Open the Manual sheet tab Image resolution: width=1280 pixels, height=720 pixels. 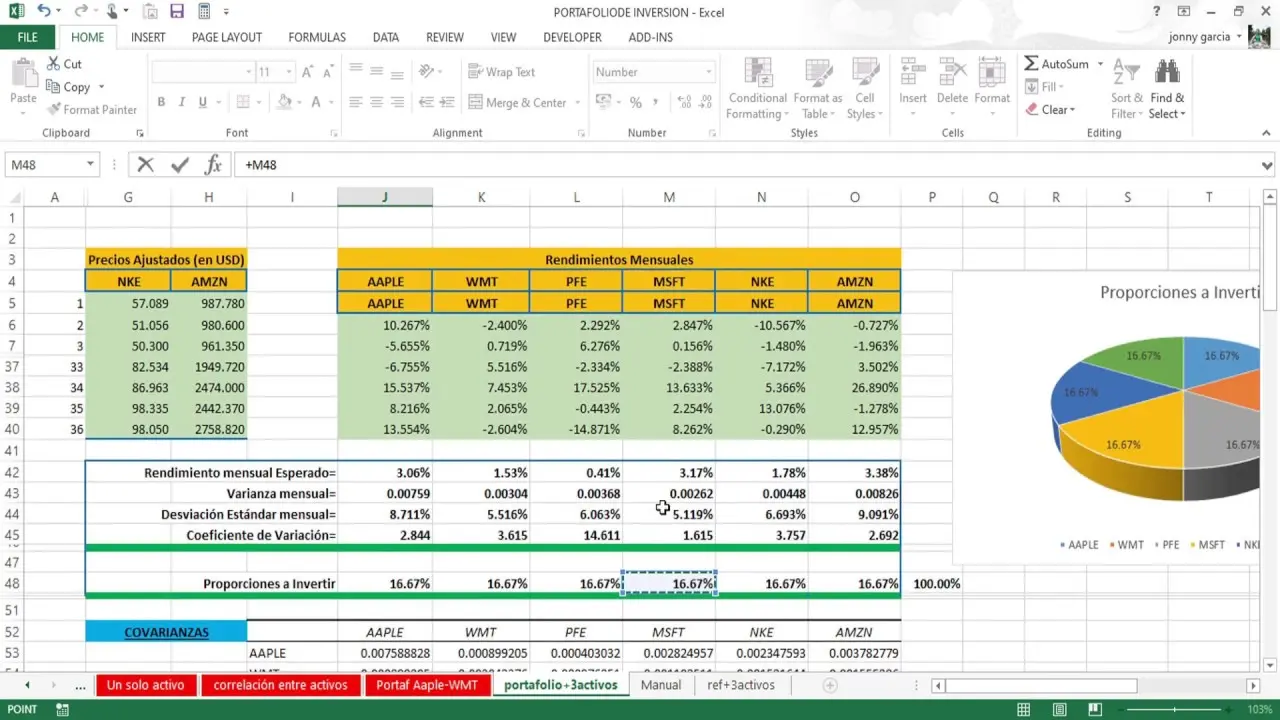[x=661, y=685]
